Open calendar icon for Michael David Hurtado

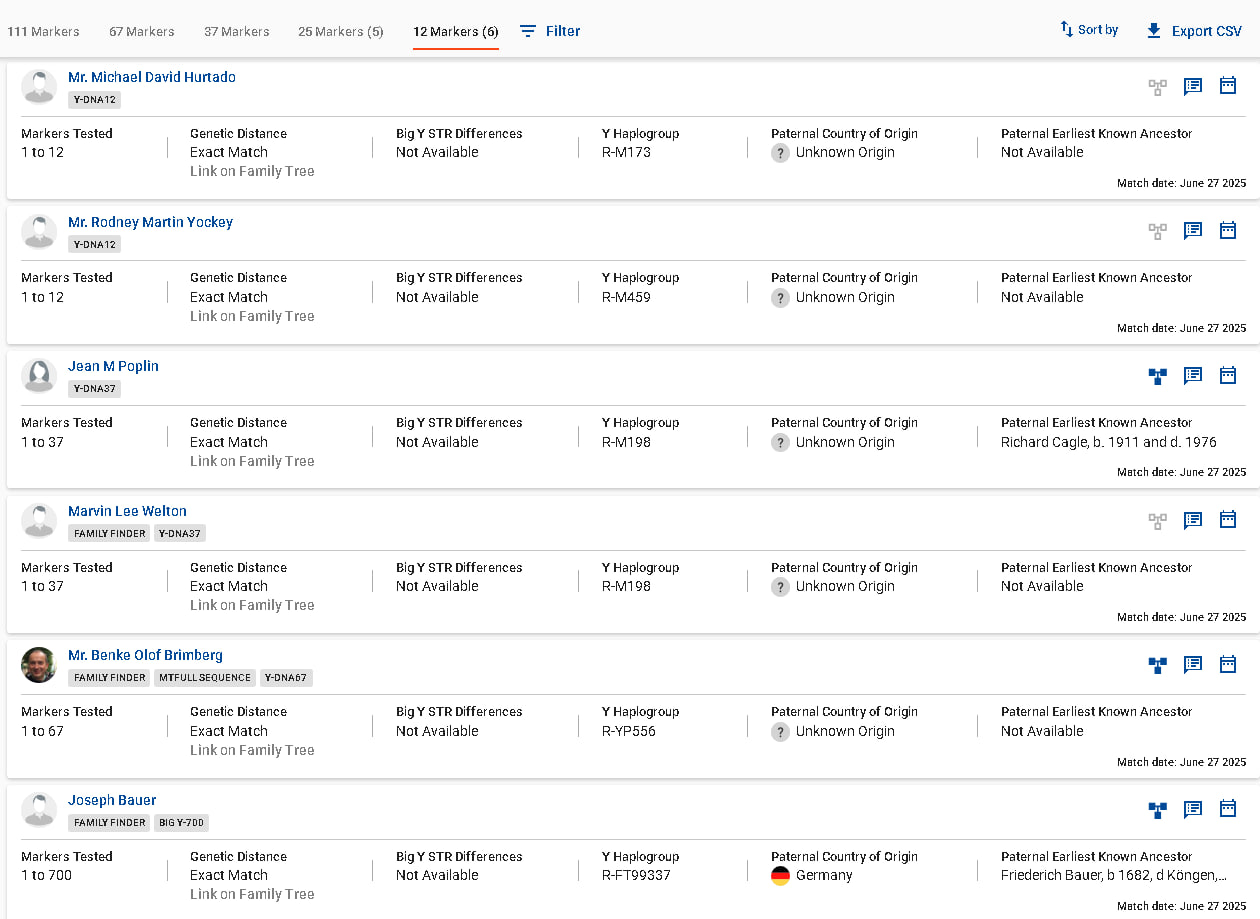(1228, 86)
